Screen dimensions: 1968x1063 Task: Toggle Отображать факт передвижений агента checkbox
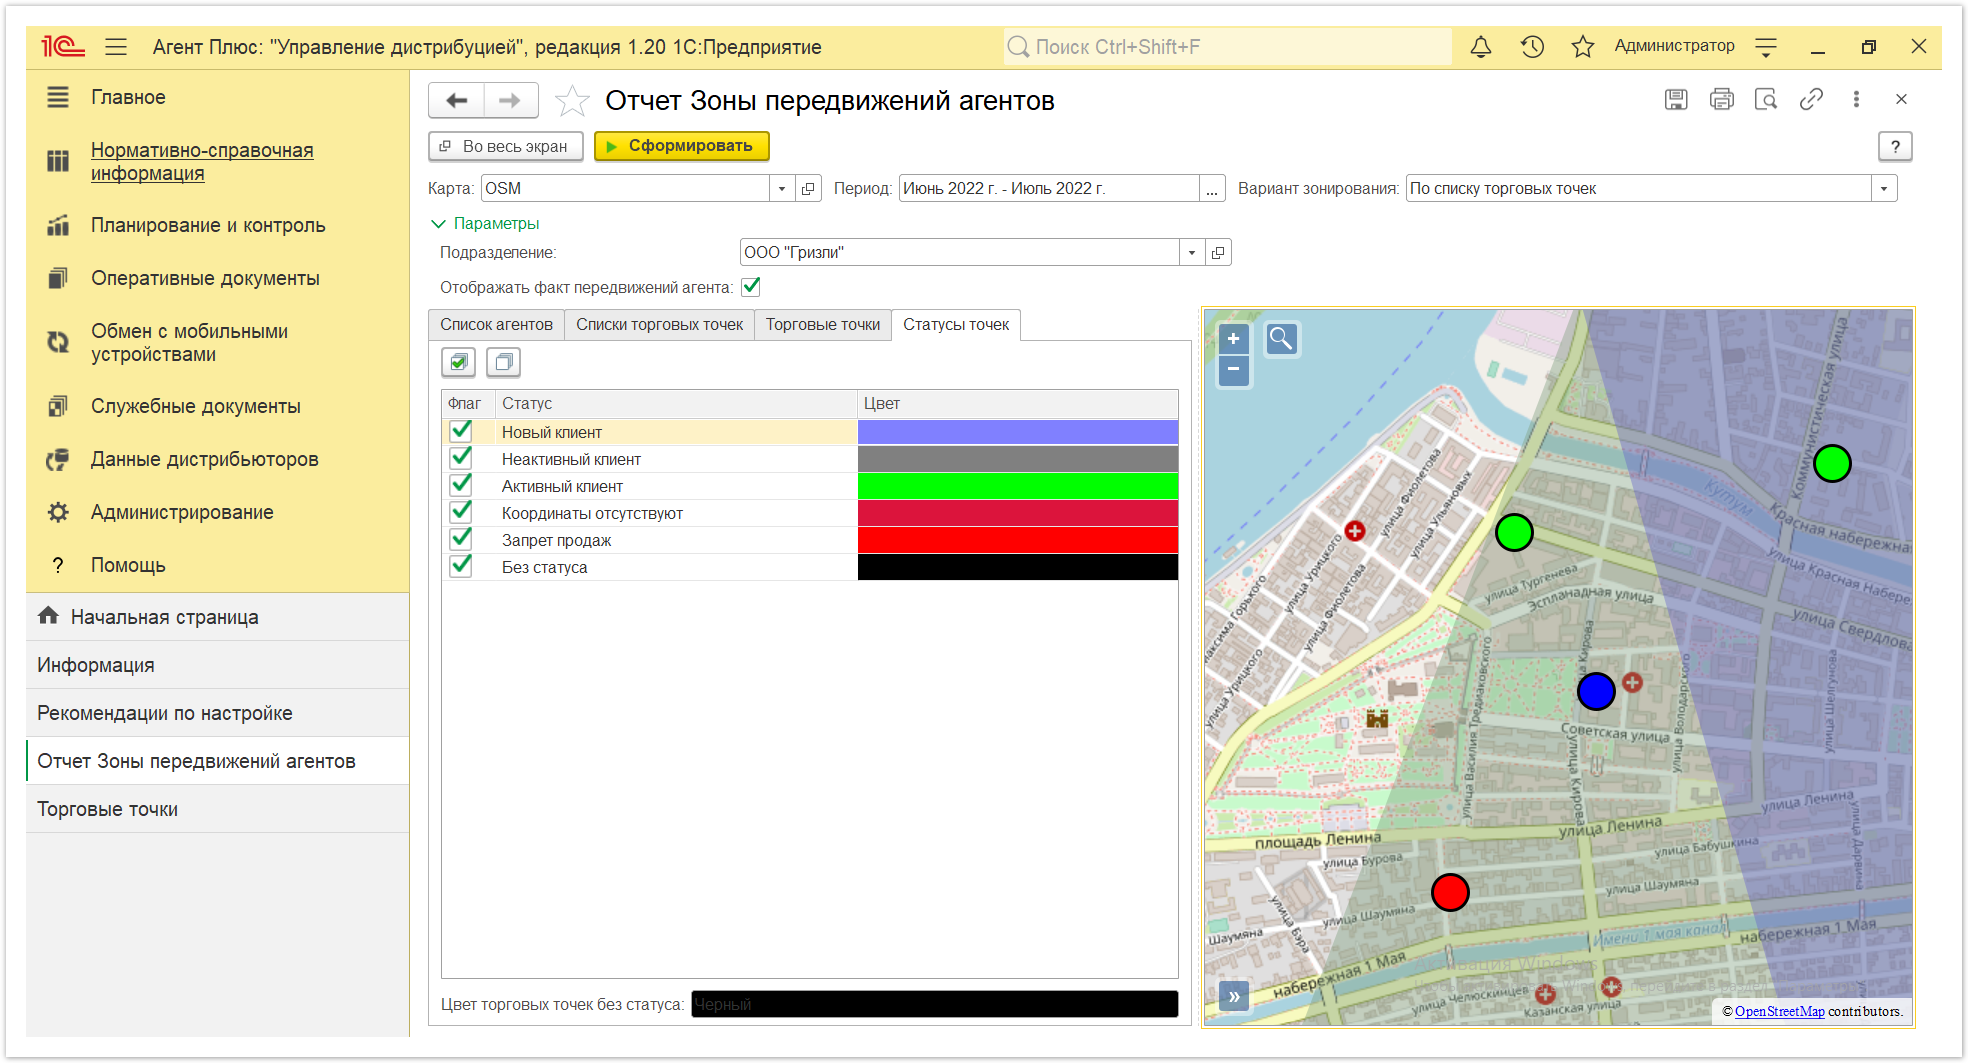tap(751, 287)
